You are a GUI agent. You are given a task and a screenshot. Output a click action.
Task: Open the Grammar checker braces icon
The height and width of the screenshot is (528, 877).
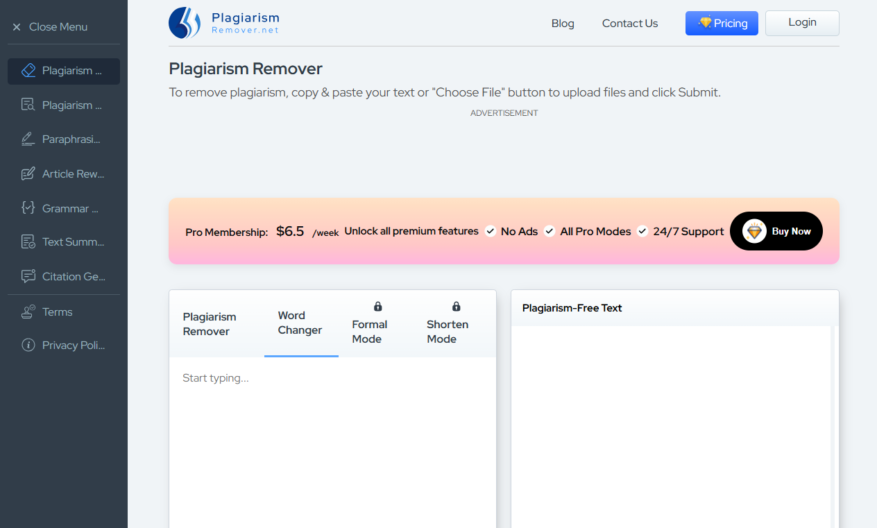28,208
